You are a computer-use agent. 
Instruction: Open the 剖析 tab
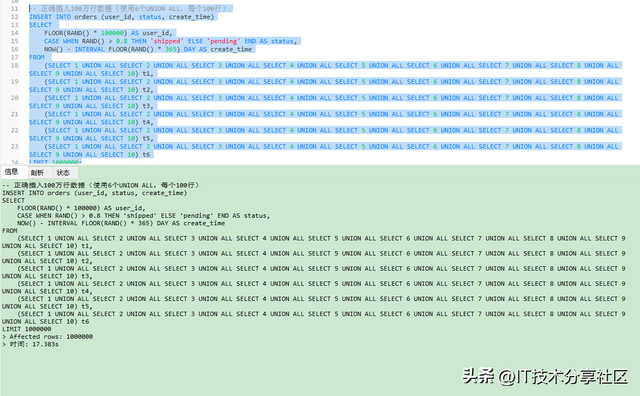coord(37,173)
